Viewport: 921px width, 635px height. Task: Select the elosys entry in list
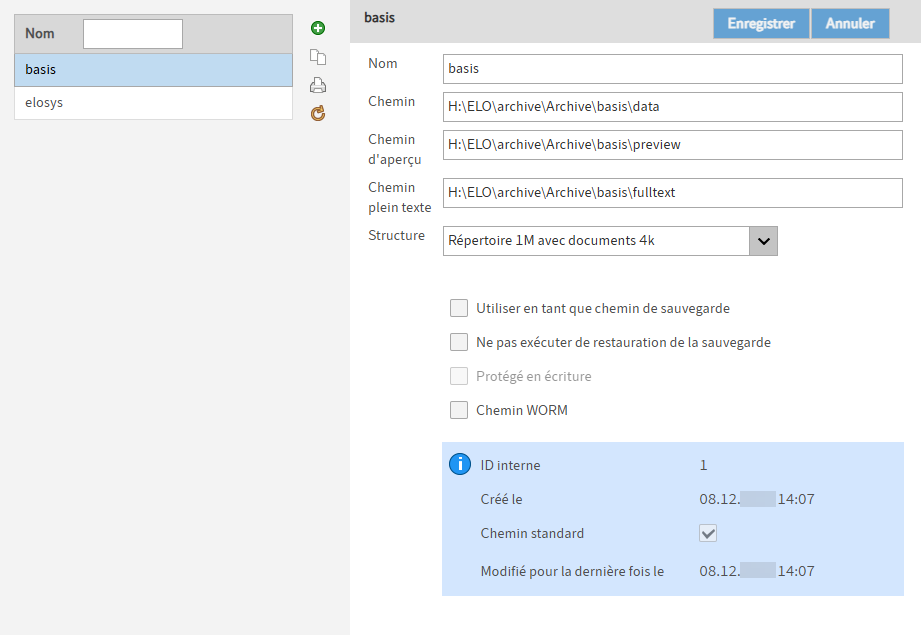click(153, 103)
